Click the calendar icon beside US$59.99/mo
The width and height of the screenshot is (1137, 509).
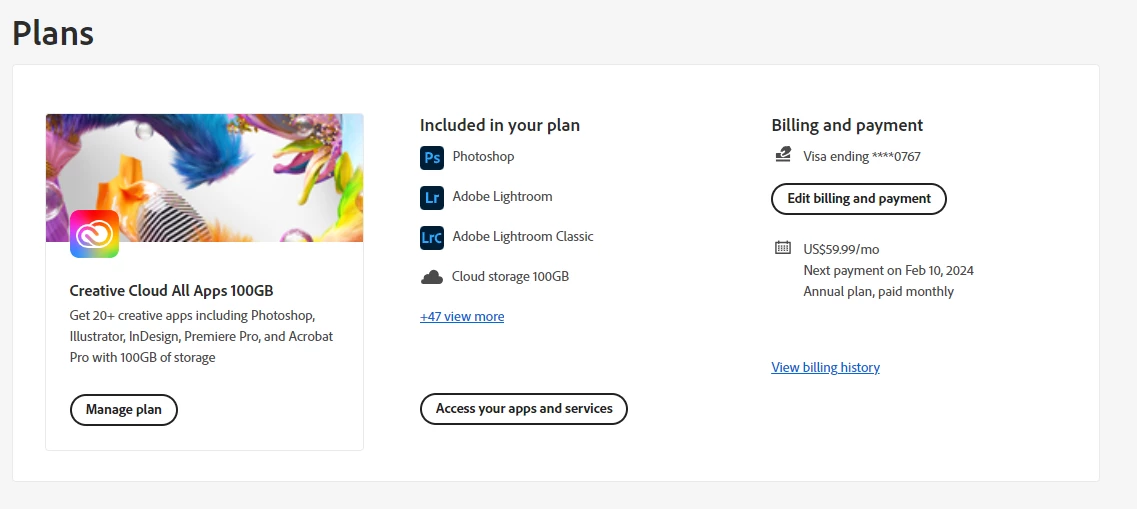782,248
